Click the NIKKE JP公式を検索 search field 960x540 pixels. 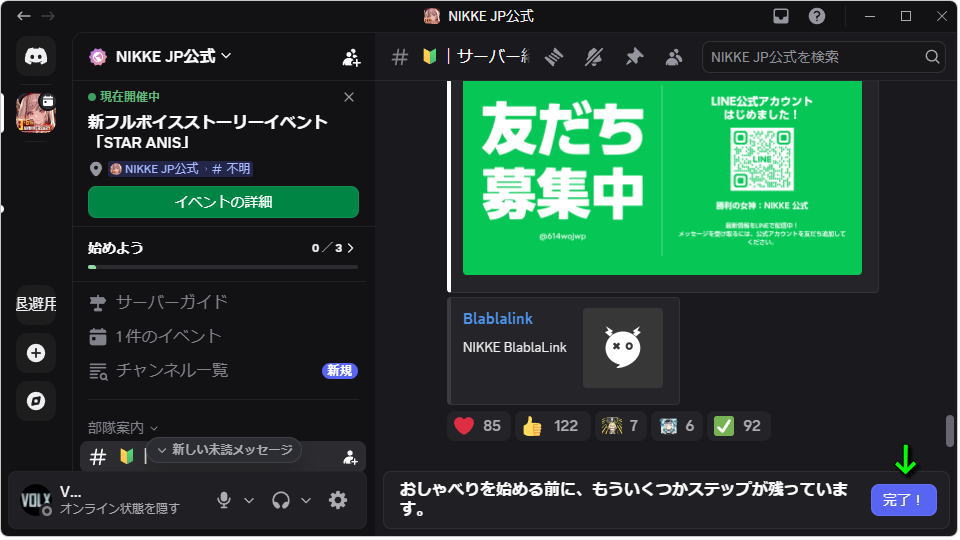[x=815, y=57]
